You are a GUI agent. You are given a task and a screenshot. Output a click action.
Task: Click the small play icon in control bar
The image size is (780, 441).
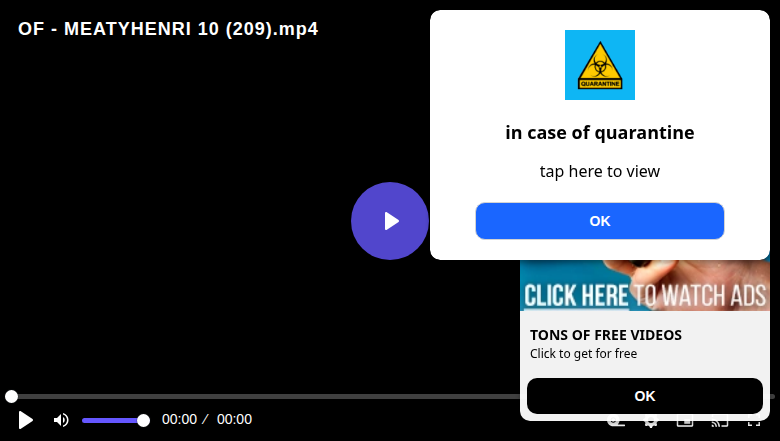[25, 420]
